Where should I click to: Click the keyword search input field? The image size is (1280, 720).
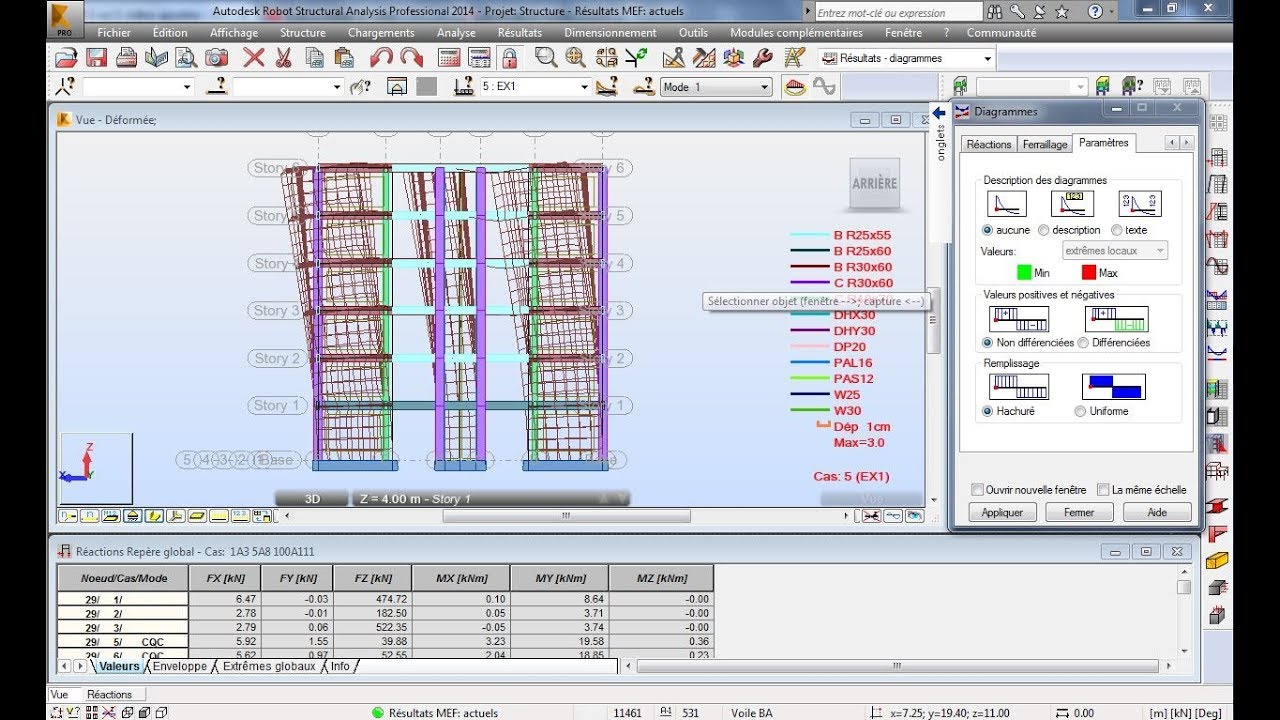[x=898, y=13]
